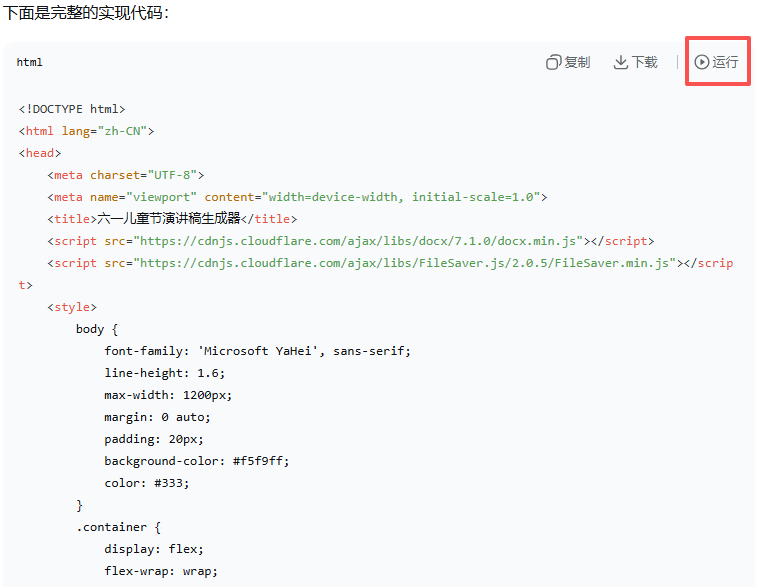Click the download arrow icon
765x587 pixels.
tap(621, 62)
